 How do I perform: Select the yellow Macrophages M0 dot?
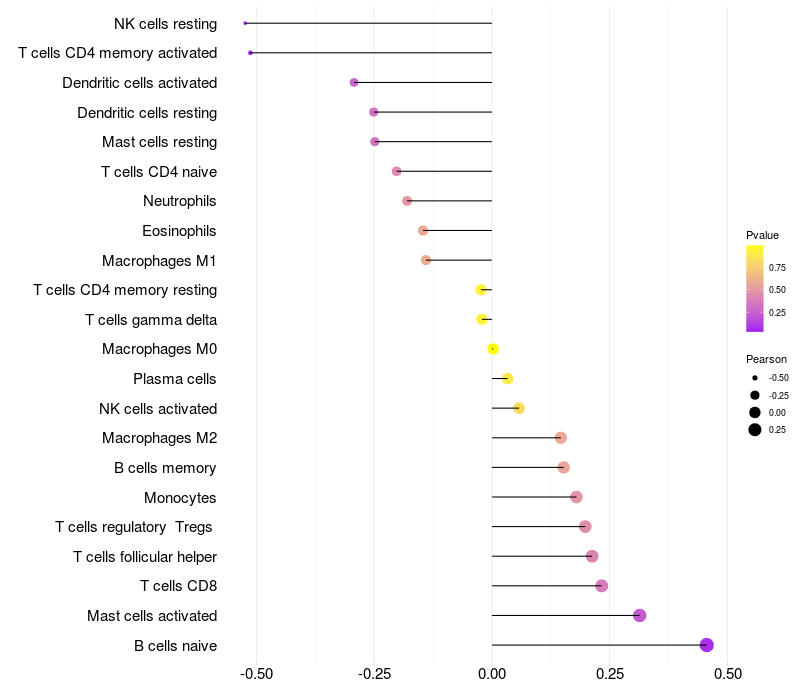pos(493,349)
